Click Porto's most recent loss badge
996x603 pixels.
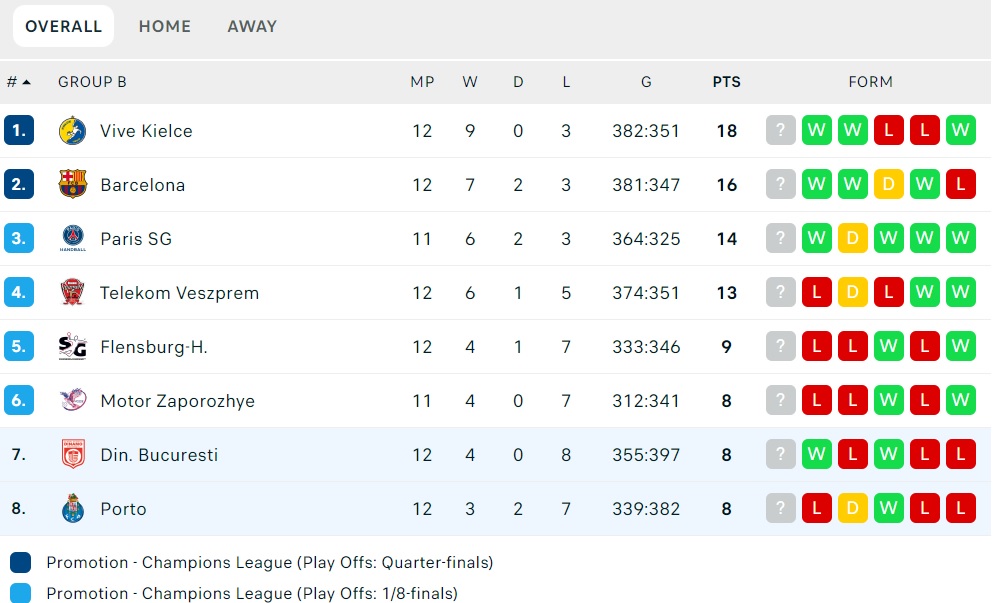961,509
